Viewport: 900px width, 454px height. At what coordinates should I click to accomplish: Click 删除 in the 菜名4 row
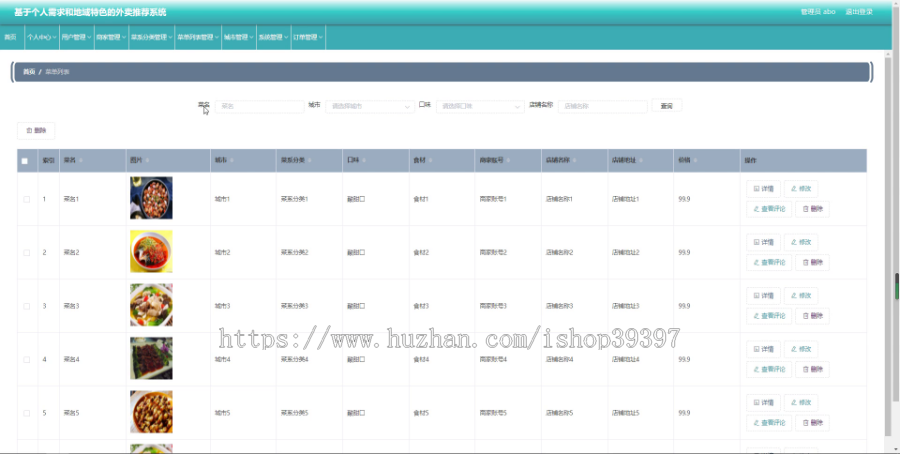[x=812, y=369]
